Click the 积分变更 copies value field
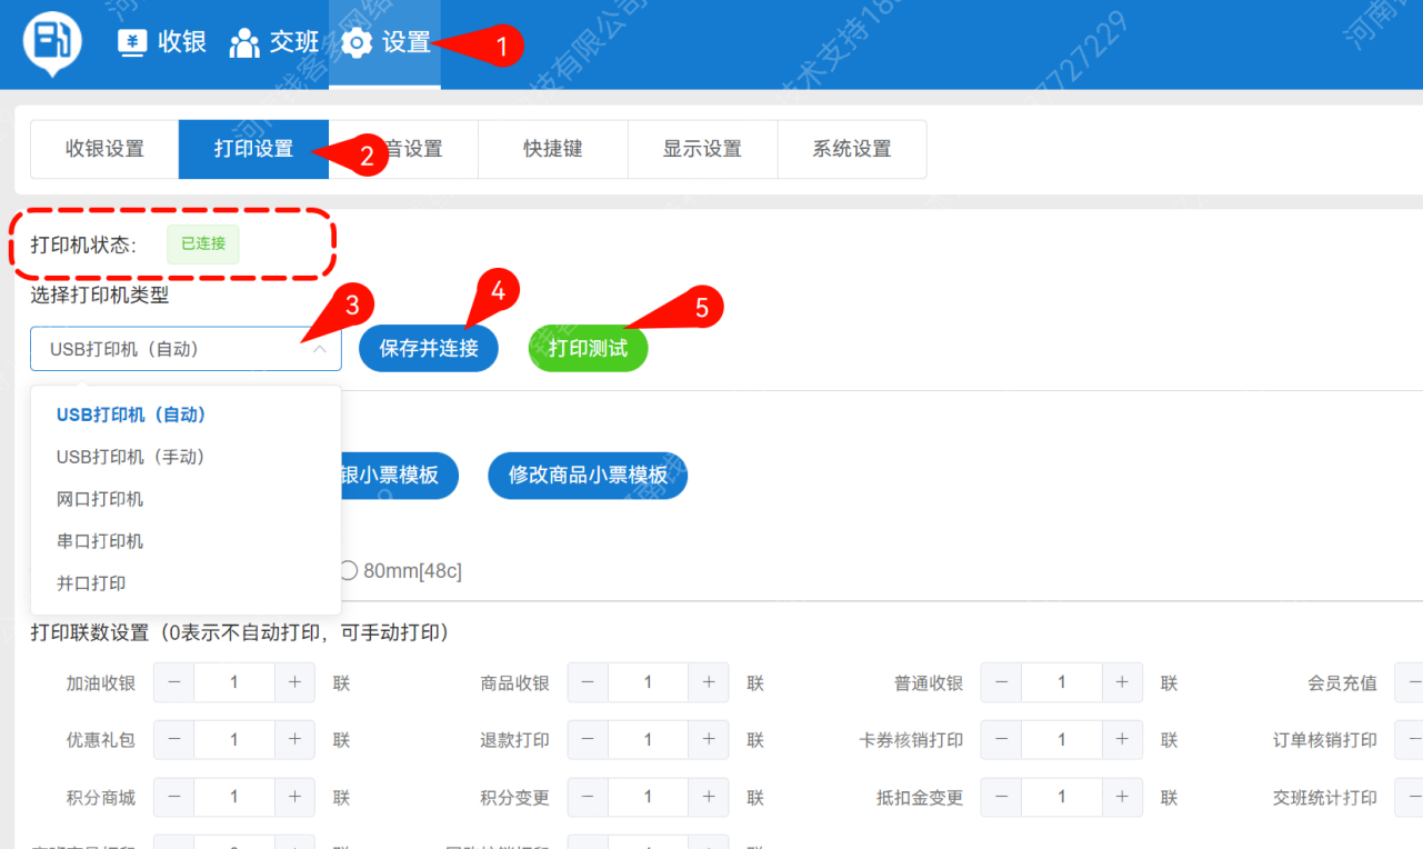Image resolution: width=1424 pixels, height=849 pixels. point(648,798)
